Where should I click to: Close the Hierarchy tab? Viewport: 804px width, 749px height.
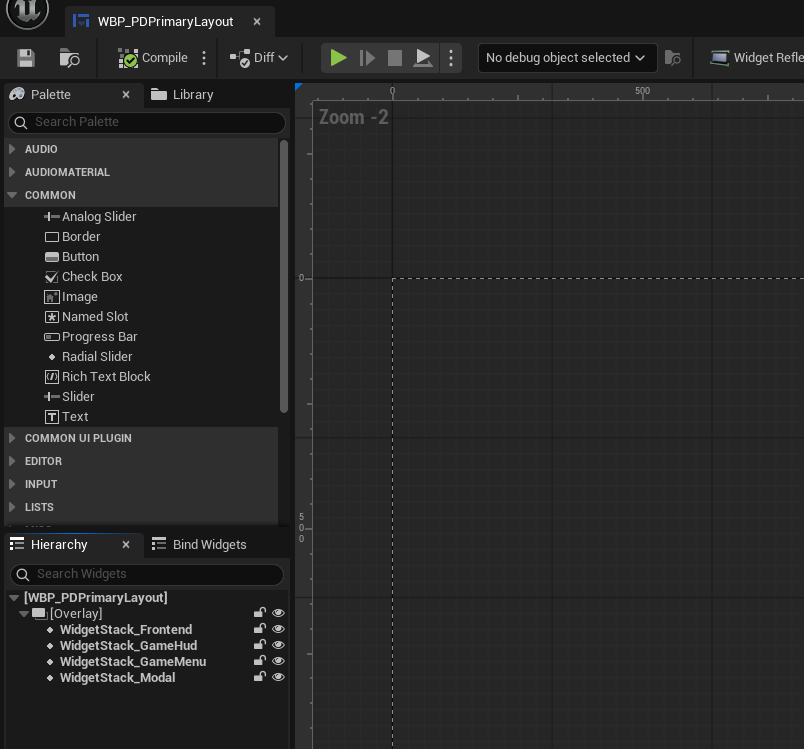[x=126, y=544]
